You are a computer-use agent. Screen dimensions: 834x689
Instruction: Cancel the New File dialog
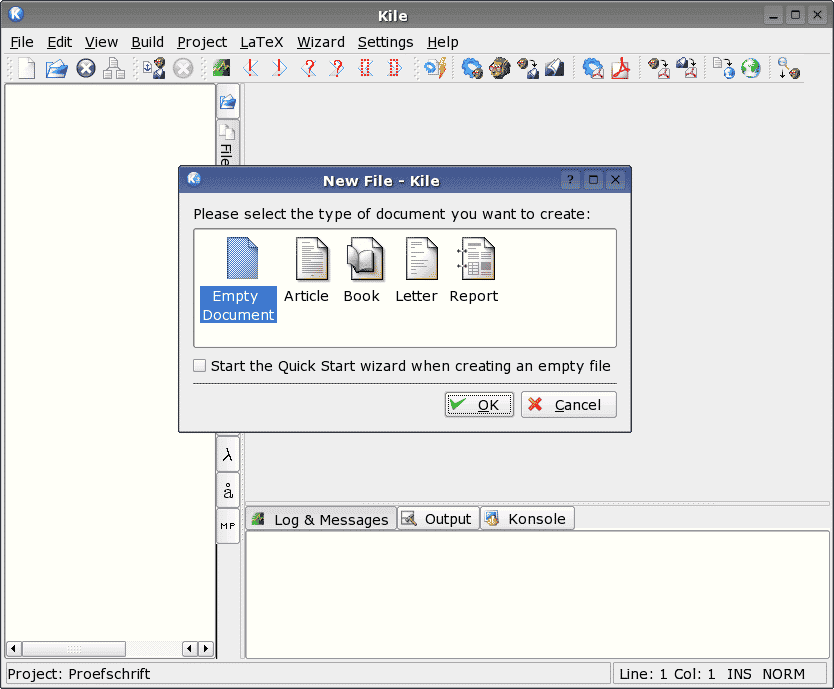coord(568,404)
